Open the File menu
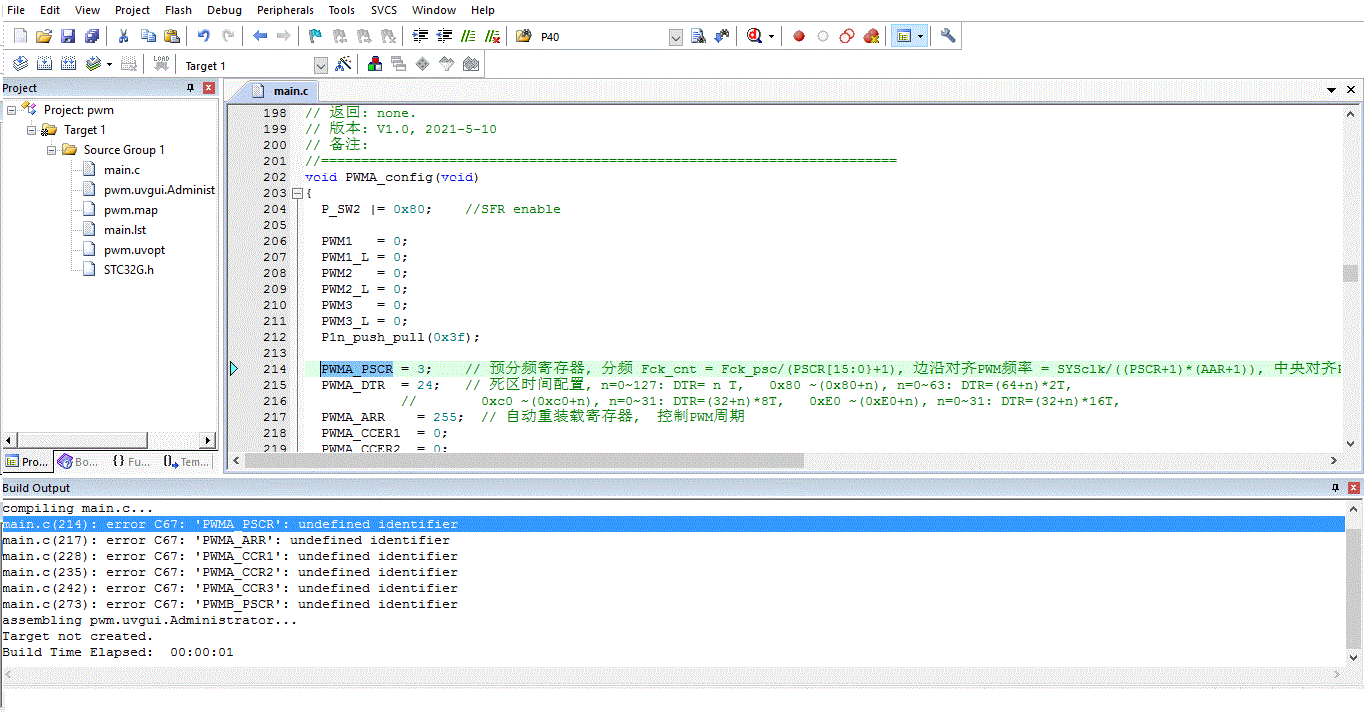Viewport: 1370px width, 712px height. click(16, 10)
